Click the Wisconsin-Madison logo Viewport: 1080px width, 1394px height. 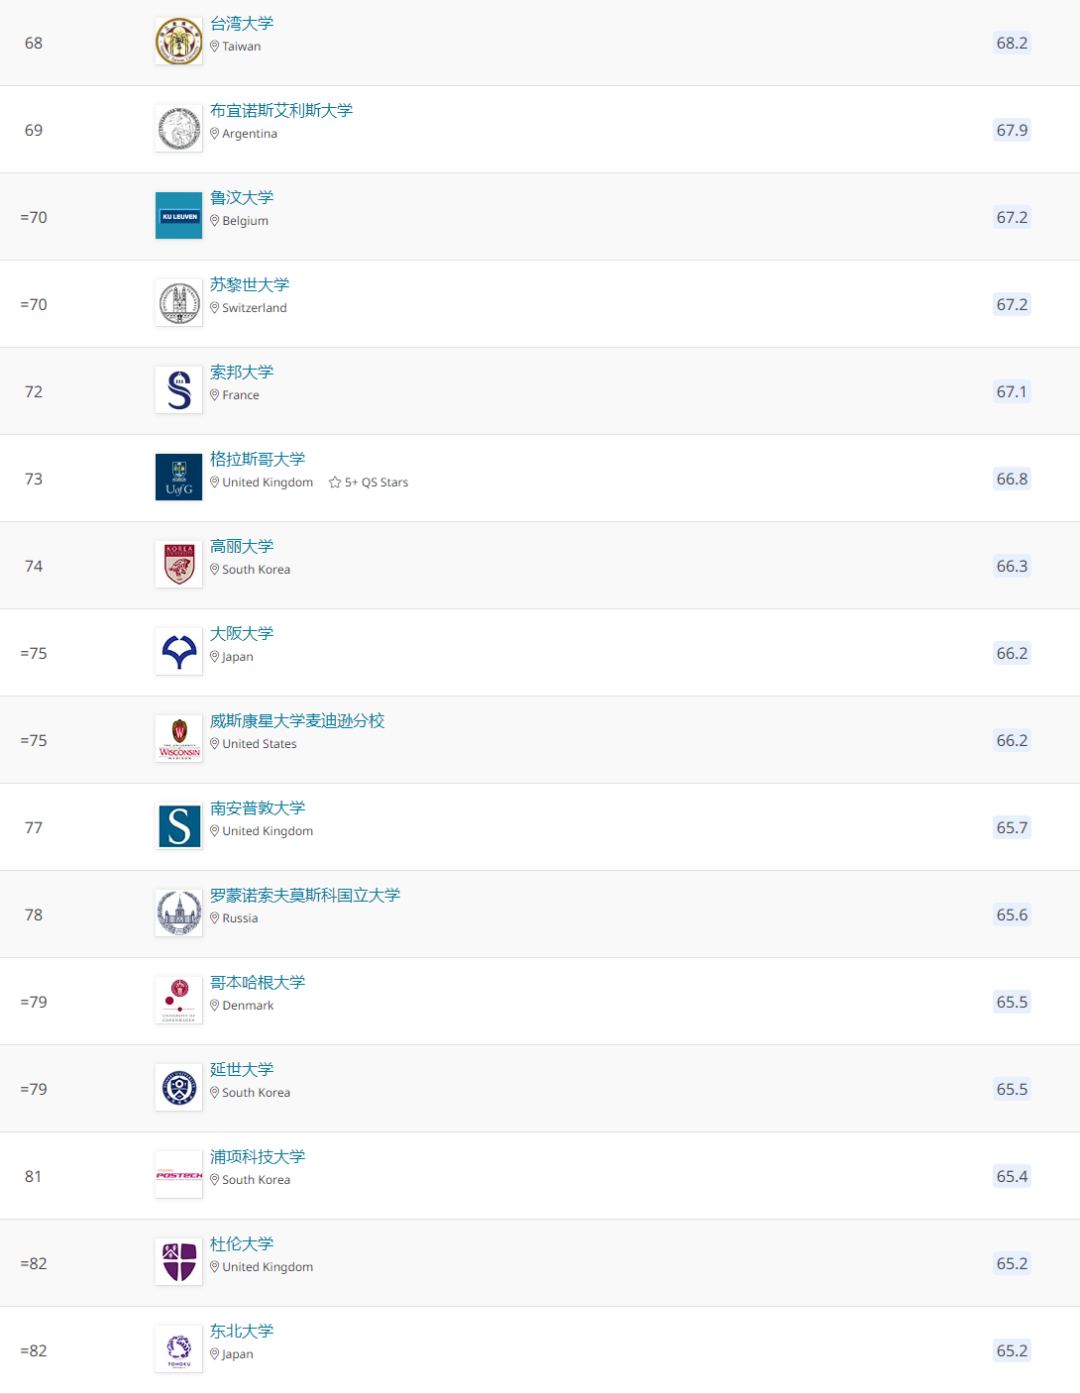click(179, 739)
